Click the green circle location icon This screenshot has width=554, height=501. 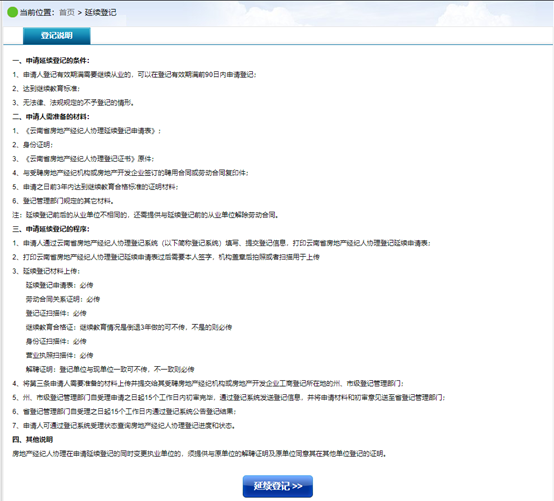point(12,12)
